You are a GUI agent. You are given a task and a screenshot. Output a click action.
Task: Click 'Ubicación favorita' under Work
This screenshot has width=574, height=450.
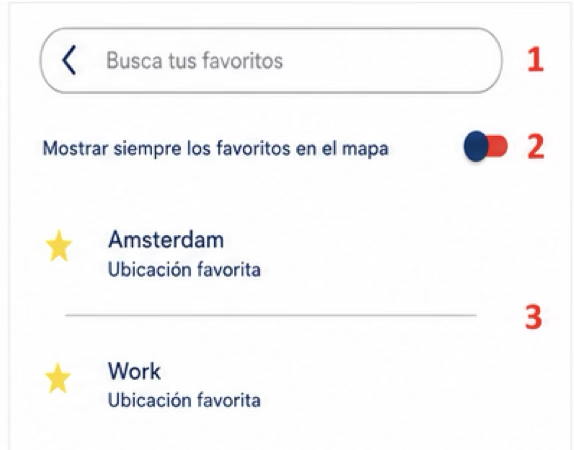coord(184,400)
